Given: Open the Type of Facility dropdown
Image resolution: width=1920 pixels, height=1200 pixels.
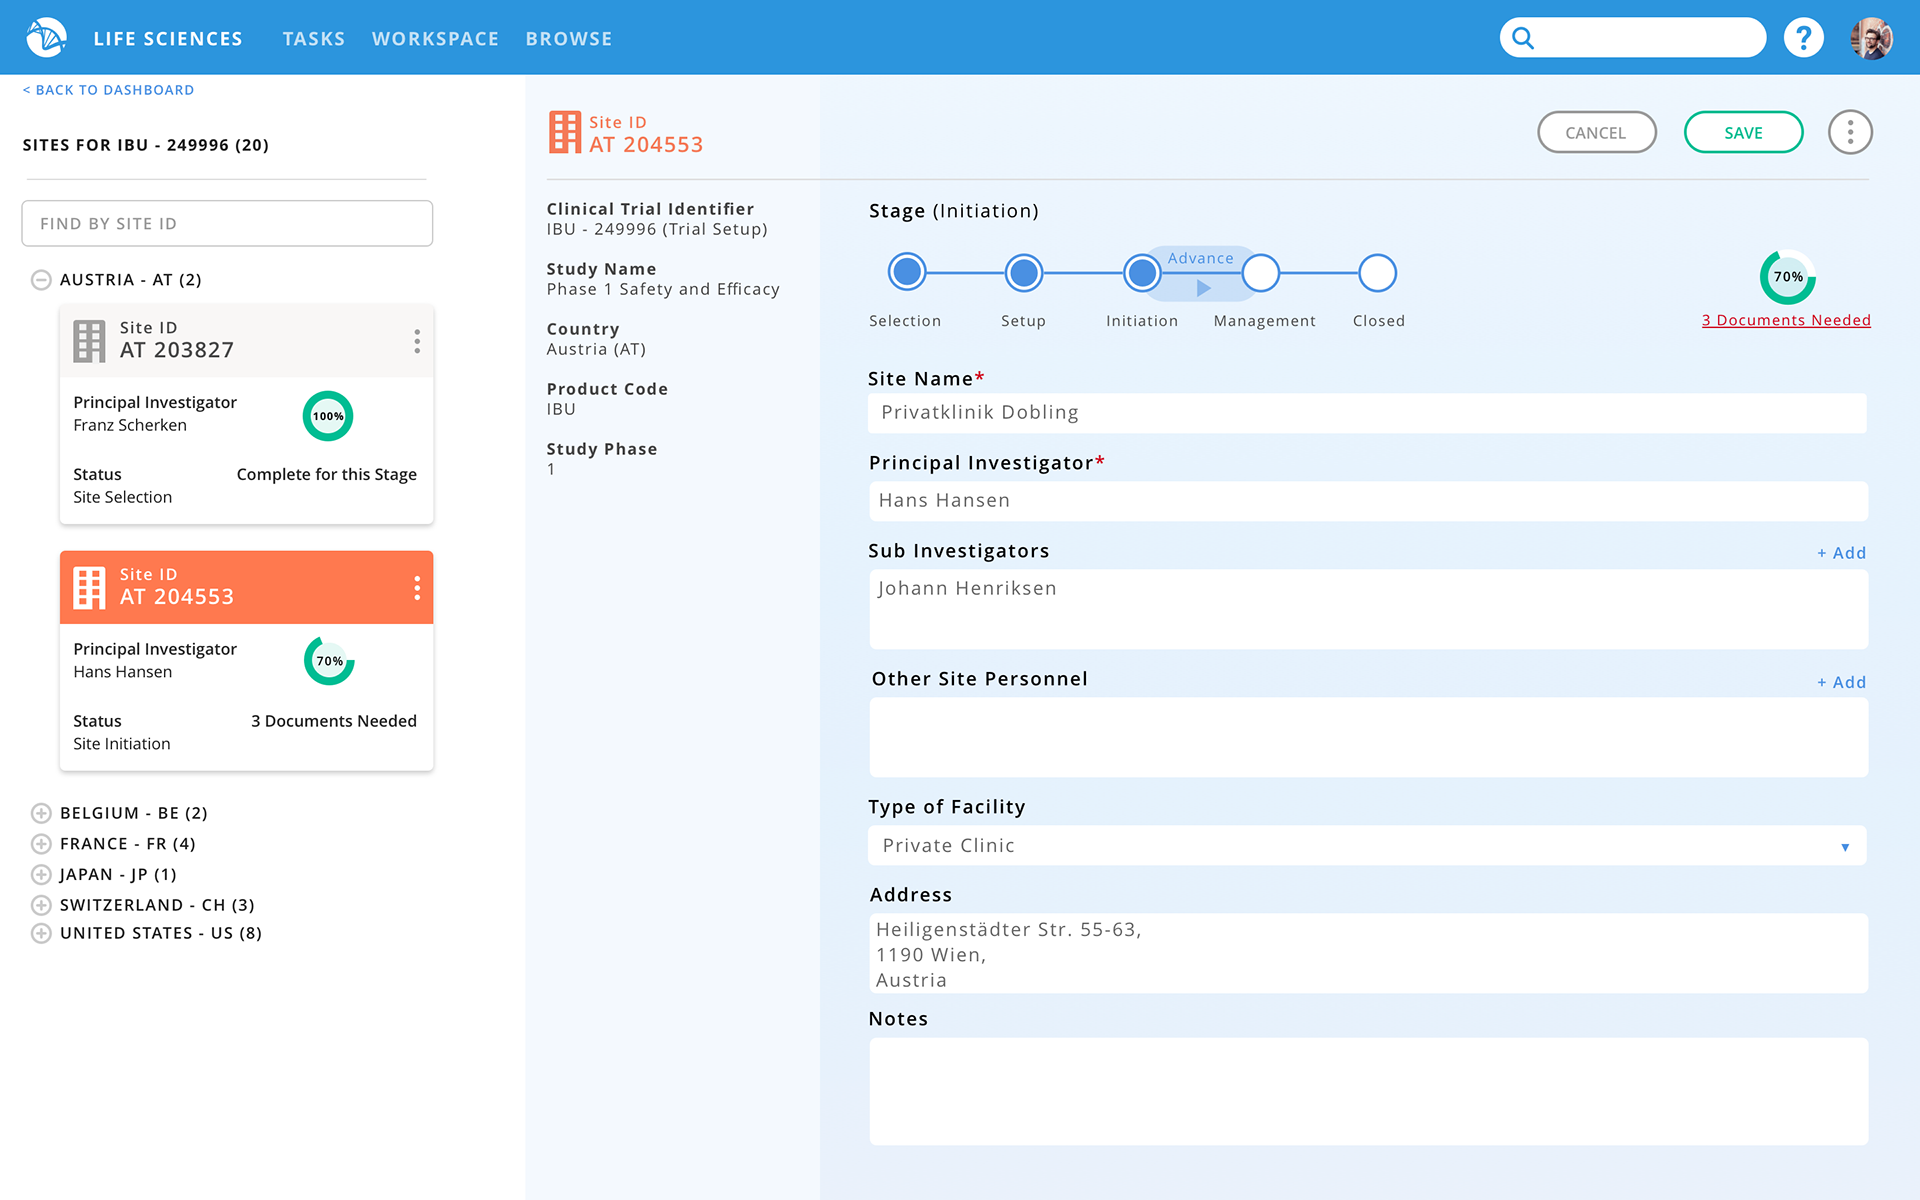Looking at the screenshot, I should tap(1845, 846).
